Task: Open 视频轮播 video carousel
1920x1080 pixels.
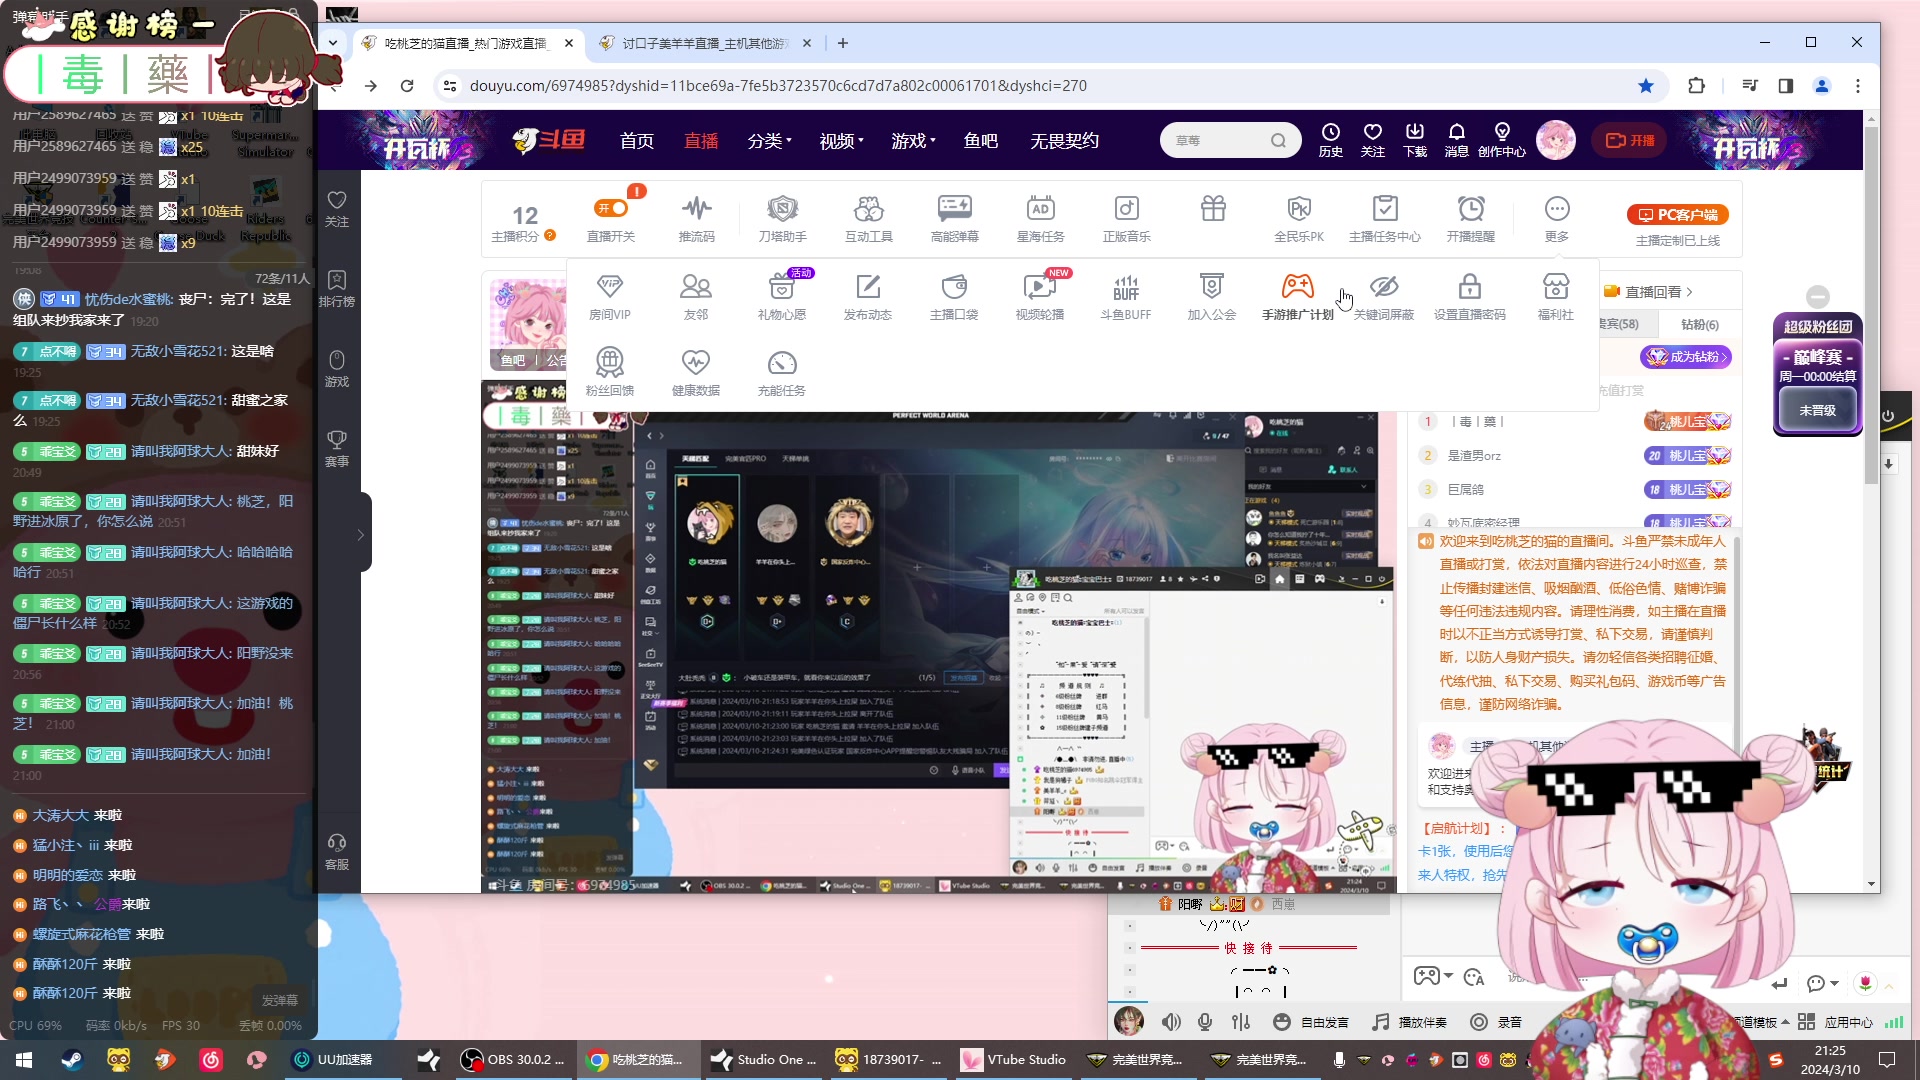Action: (x=1040, y=297)
